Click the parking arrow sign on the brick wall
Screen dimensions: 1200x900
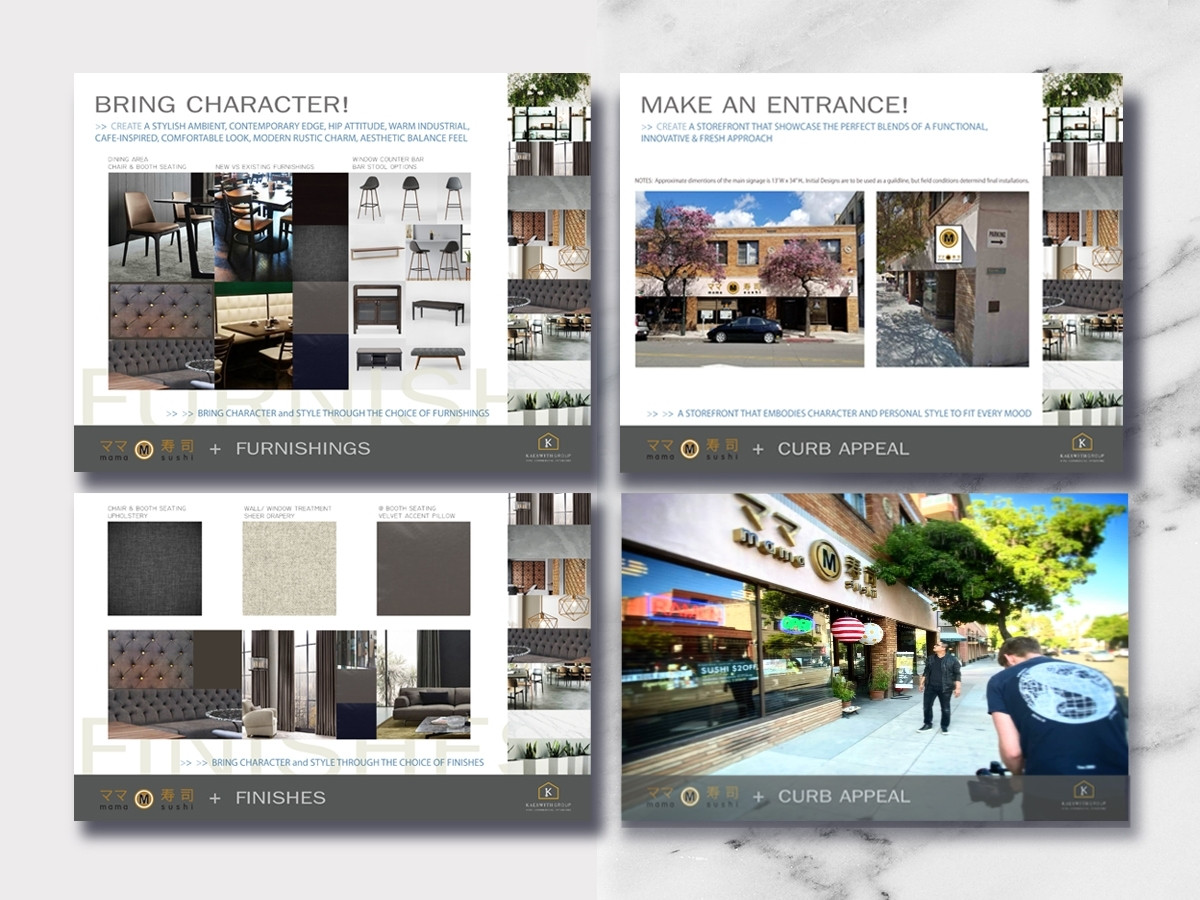[x=997, y=240]
